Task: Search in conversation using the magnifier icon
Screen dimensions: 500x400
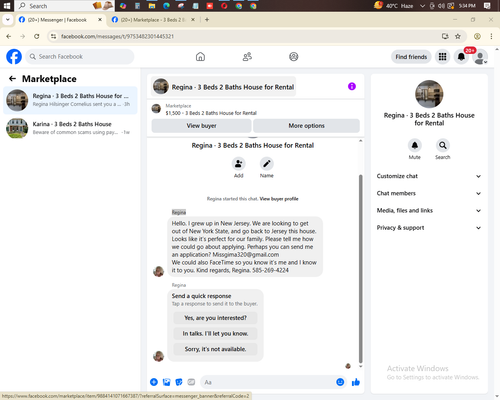Action: [x=443, y=145]
